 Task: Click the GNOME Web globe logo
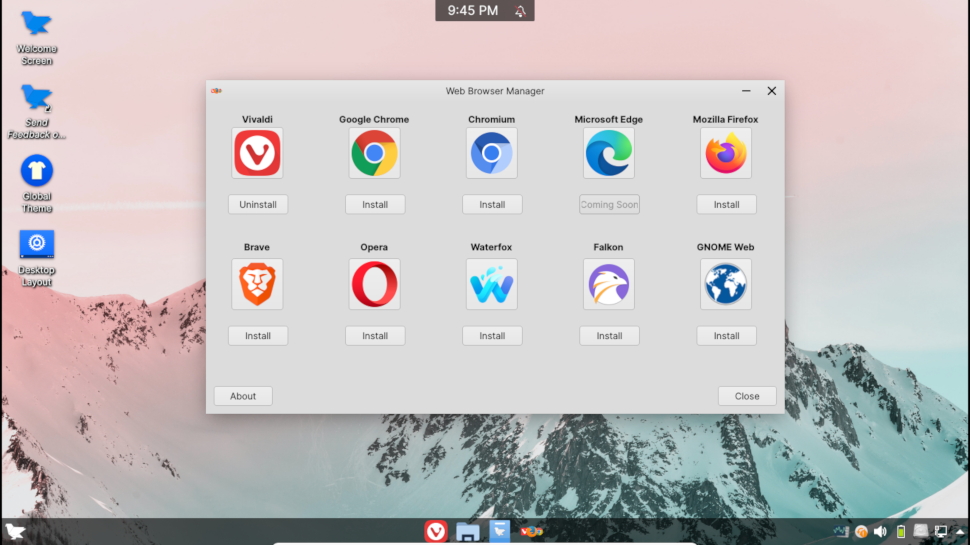[x=726, y=284]
